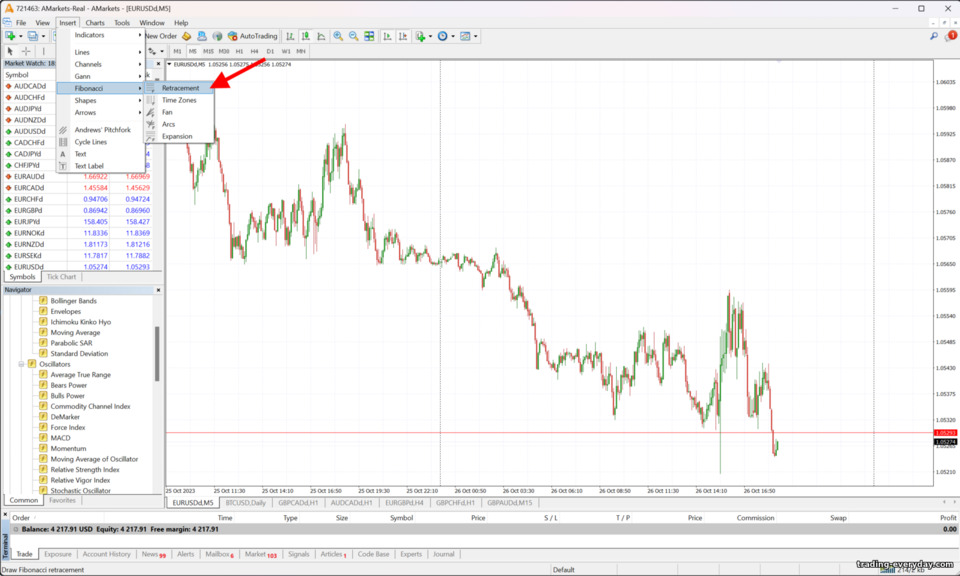Click the search magnifier icon at top right
This screenshot has width=960, height=576.
point(934,36)
